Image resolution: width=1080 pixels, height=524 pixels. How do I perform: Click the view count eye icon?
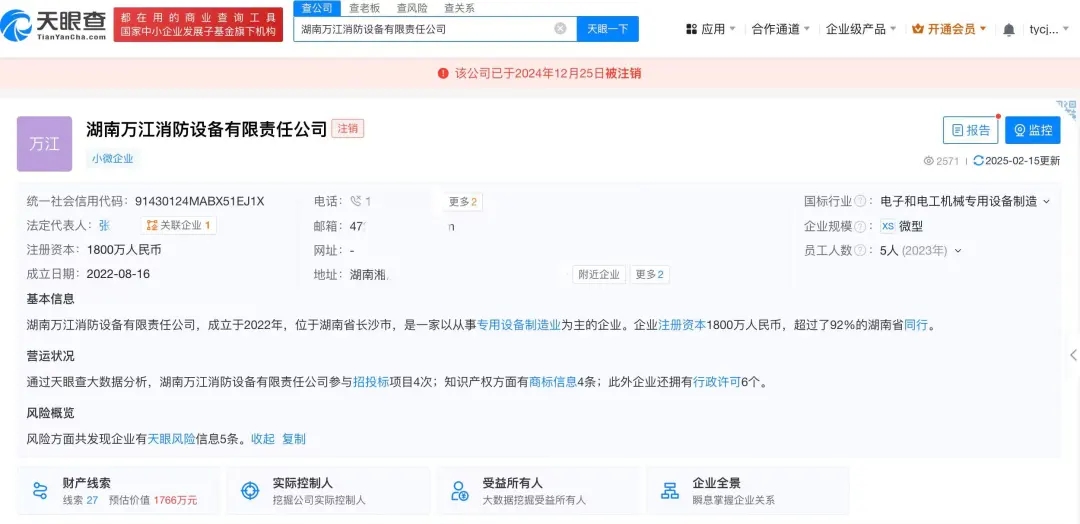click(928, 160)
